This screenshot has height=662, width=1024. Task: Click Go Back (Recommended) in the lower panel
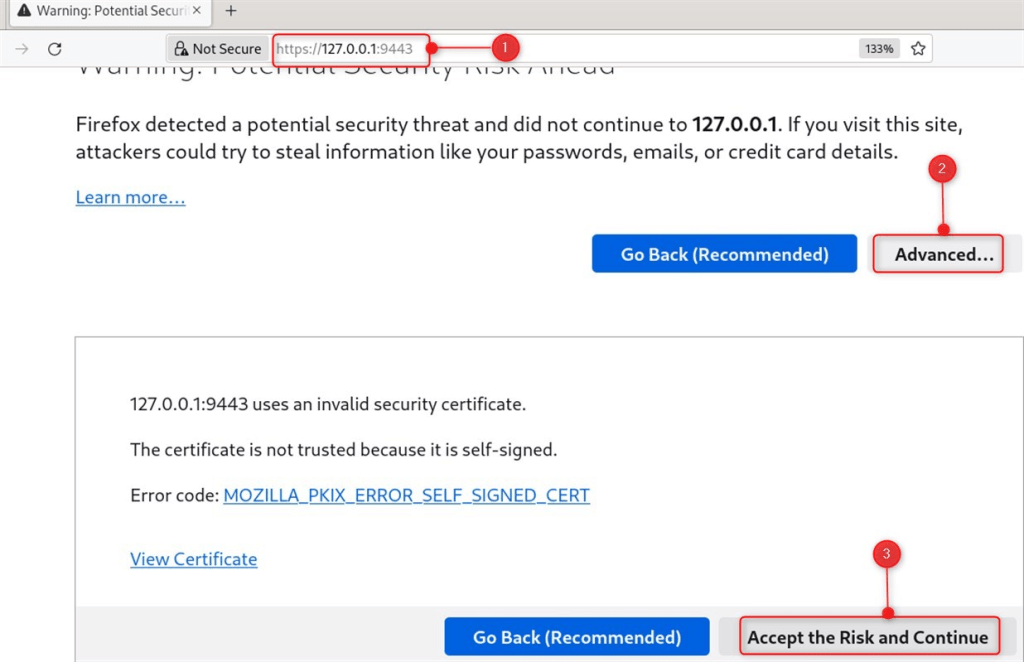577,636
